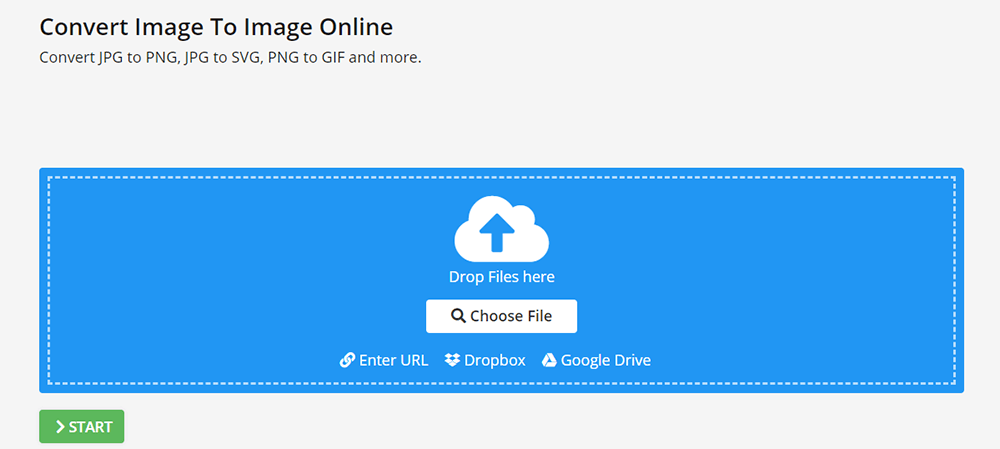Open the Enter URL option
The image size is (1000, 449).
point(393,360)
